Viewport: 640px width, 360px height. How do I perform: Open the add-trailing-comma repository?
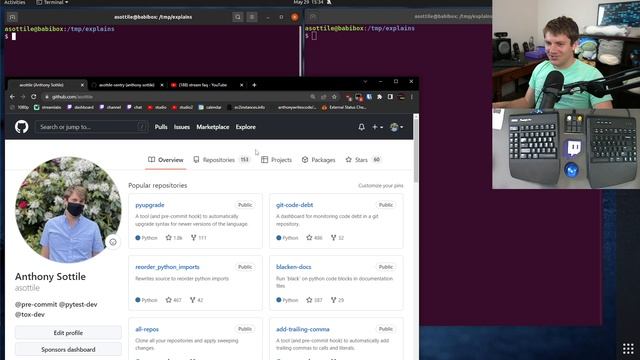click(x=302, y=329)
